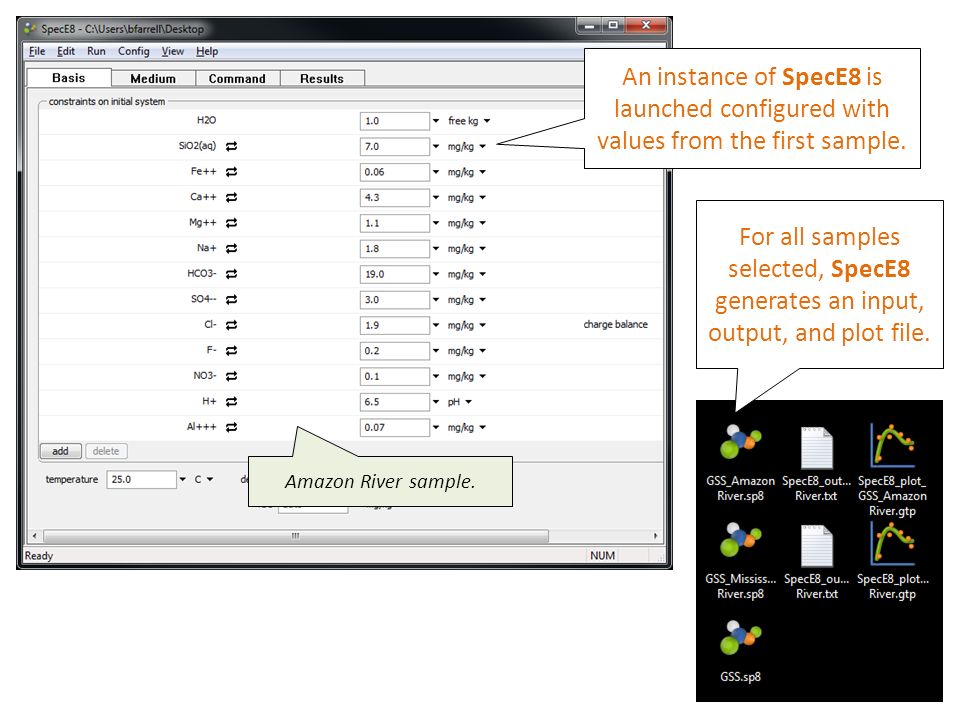
Task: Switch to the Medium tab
Action: pos(153,78)
